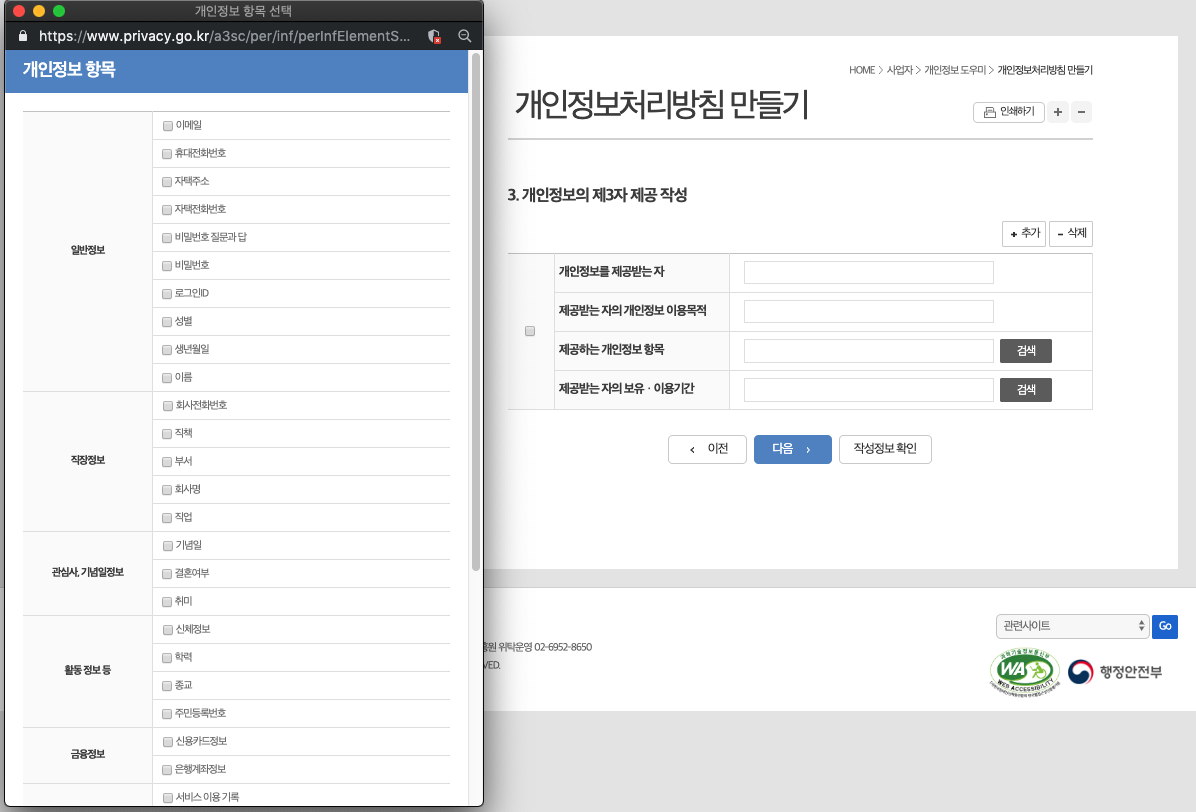Check the 직책 checkbox
Viewport: 1196px width, 812px height.
click(x=167, y=434)
